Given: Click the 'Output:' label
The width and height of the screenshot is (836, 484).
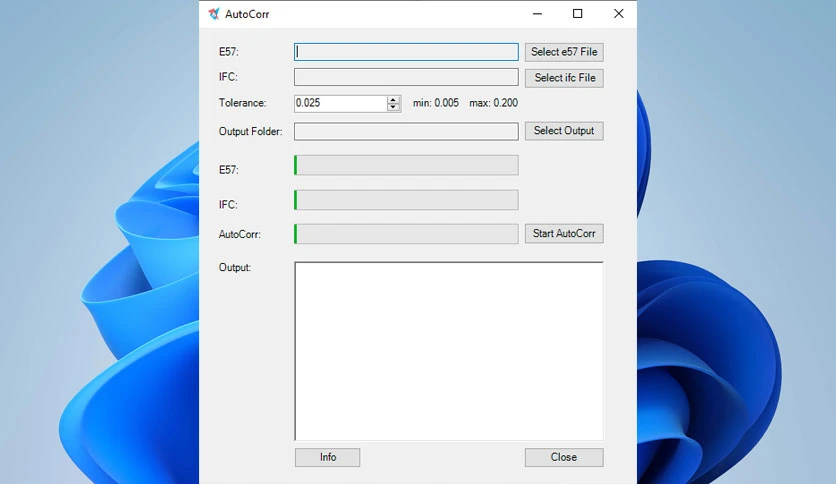Looking at the screenshot, I should 235,268.
